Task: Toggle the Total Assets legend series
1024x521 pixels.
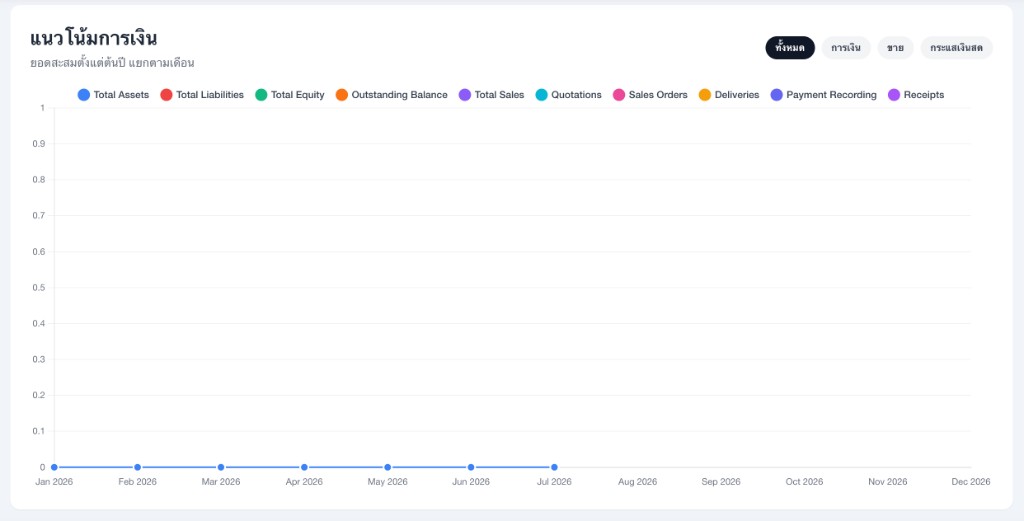Action: (113, 95)
